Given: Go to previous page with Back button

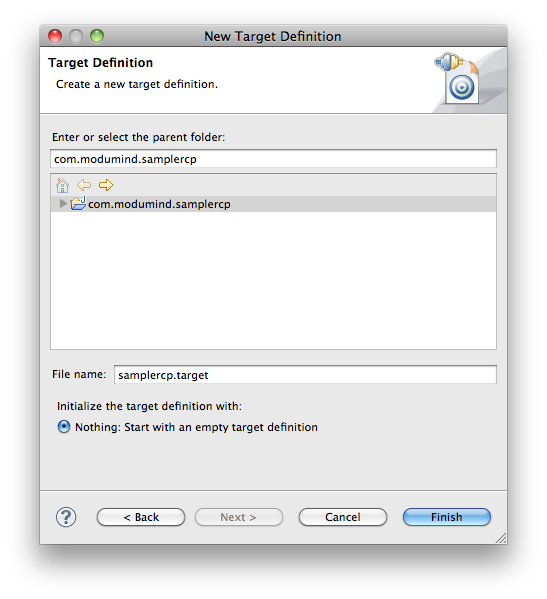Looking at the screenshot, I should pyautogui.click(x=141, y=517).
